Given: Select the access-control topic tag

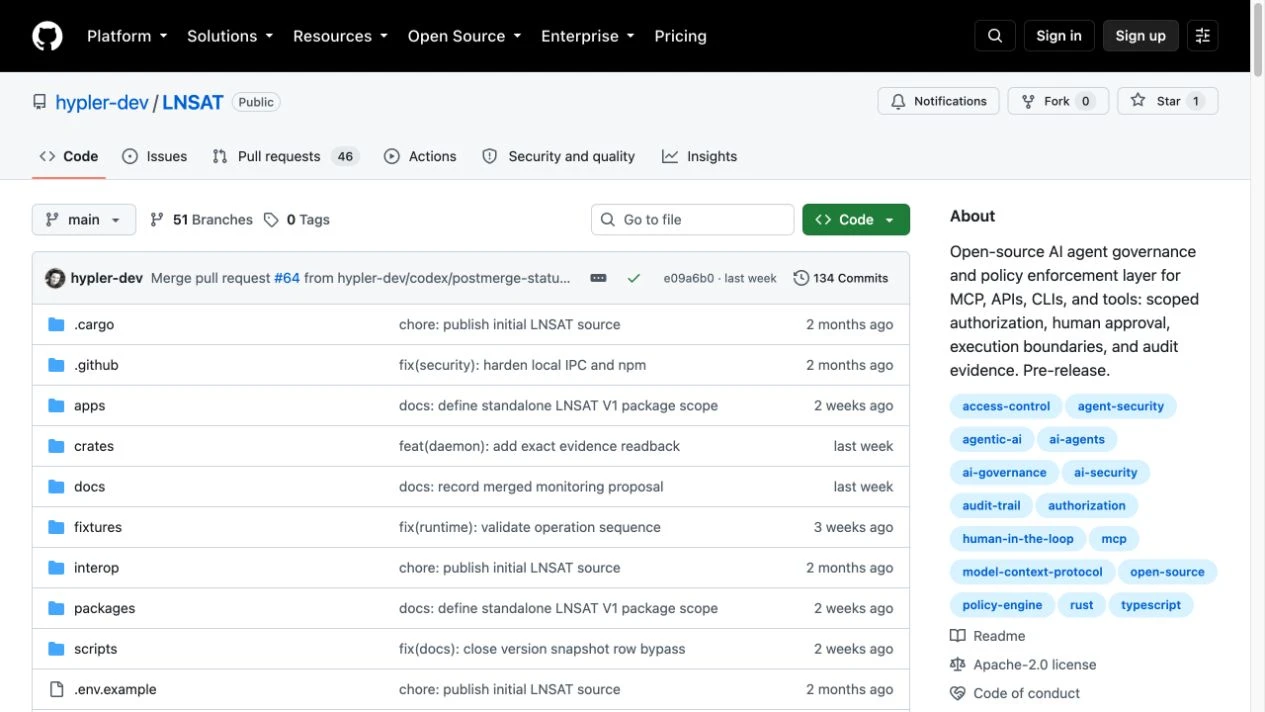Looking at the screenshot, I should tap(1006, 406).
